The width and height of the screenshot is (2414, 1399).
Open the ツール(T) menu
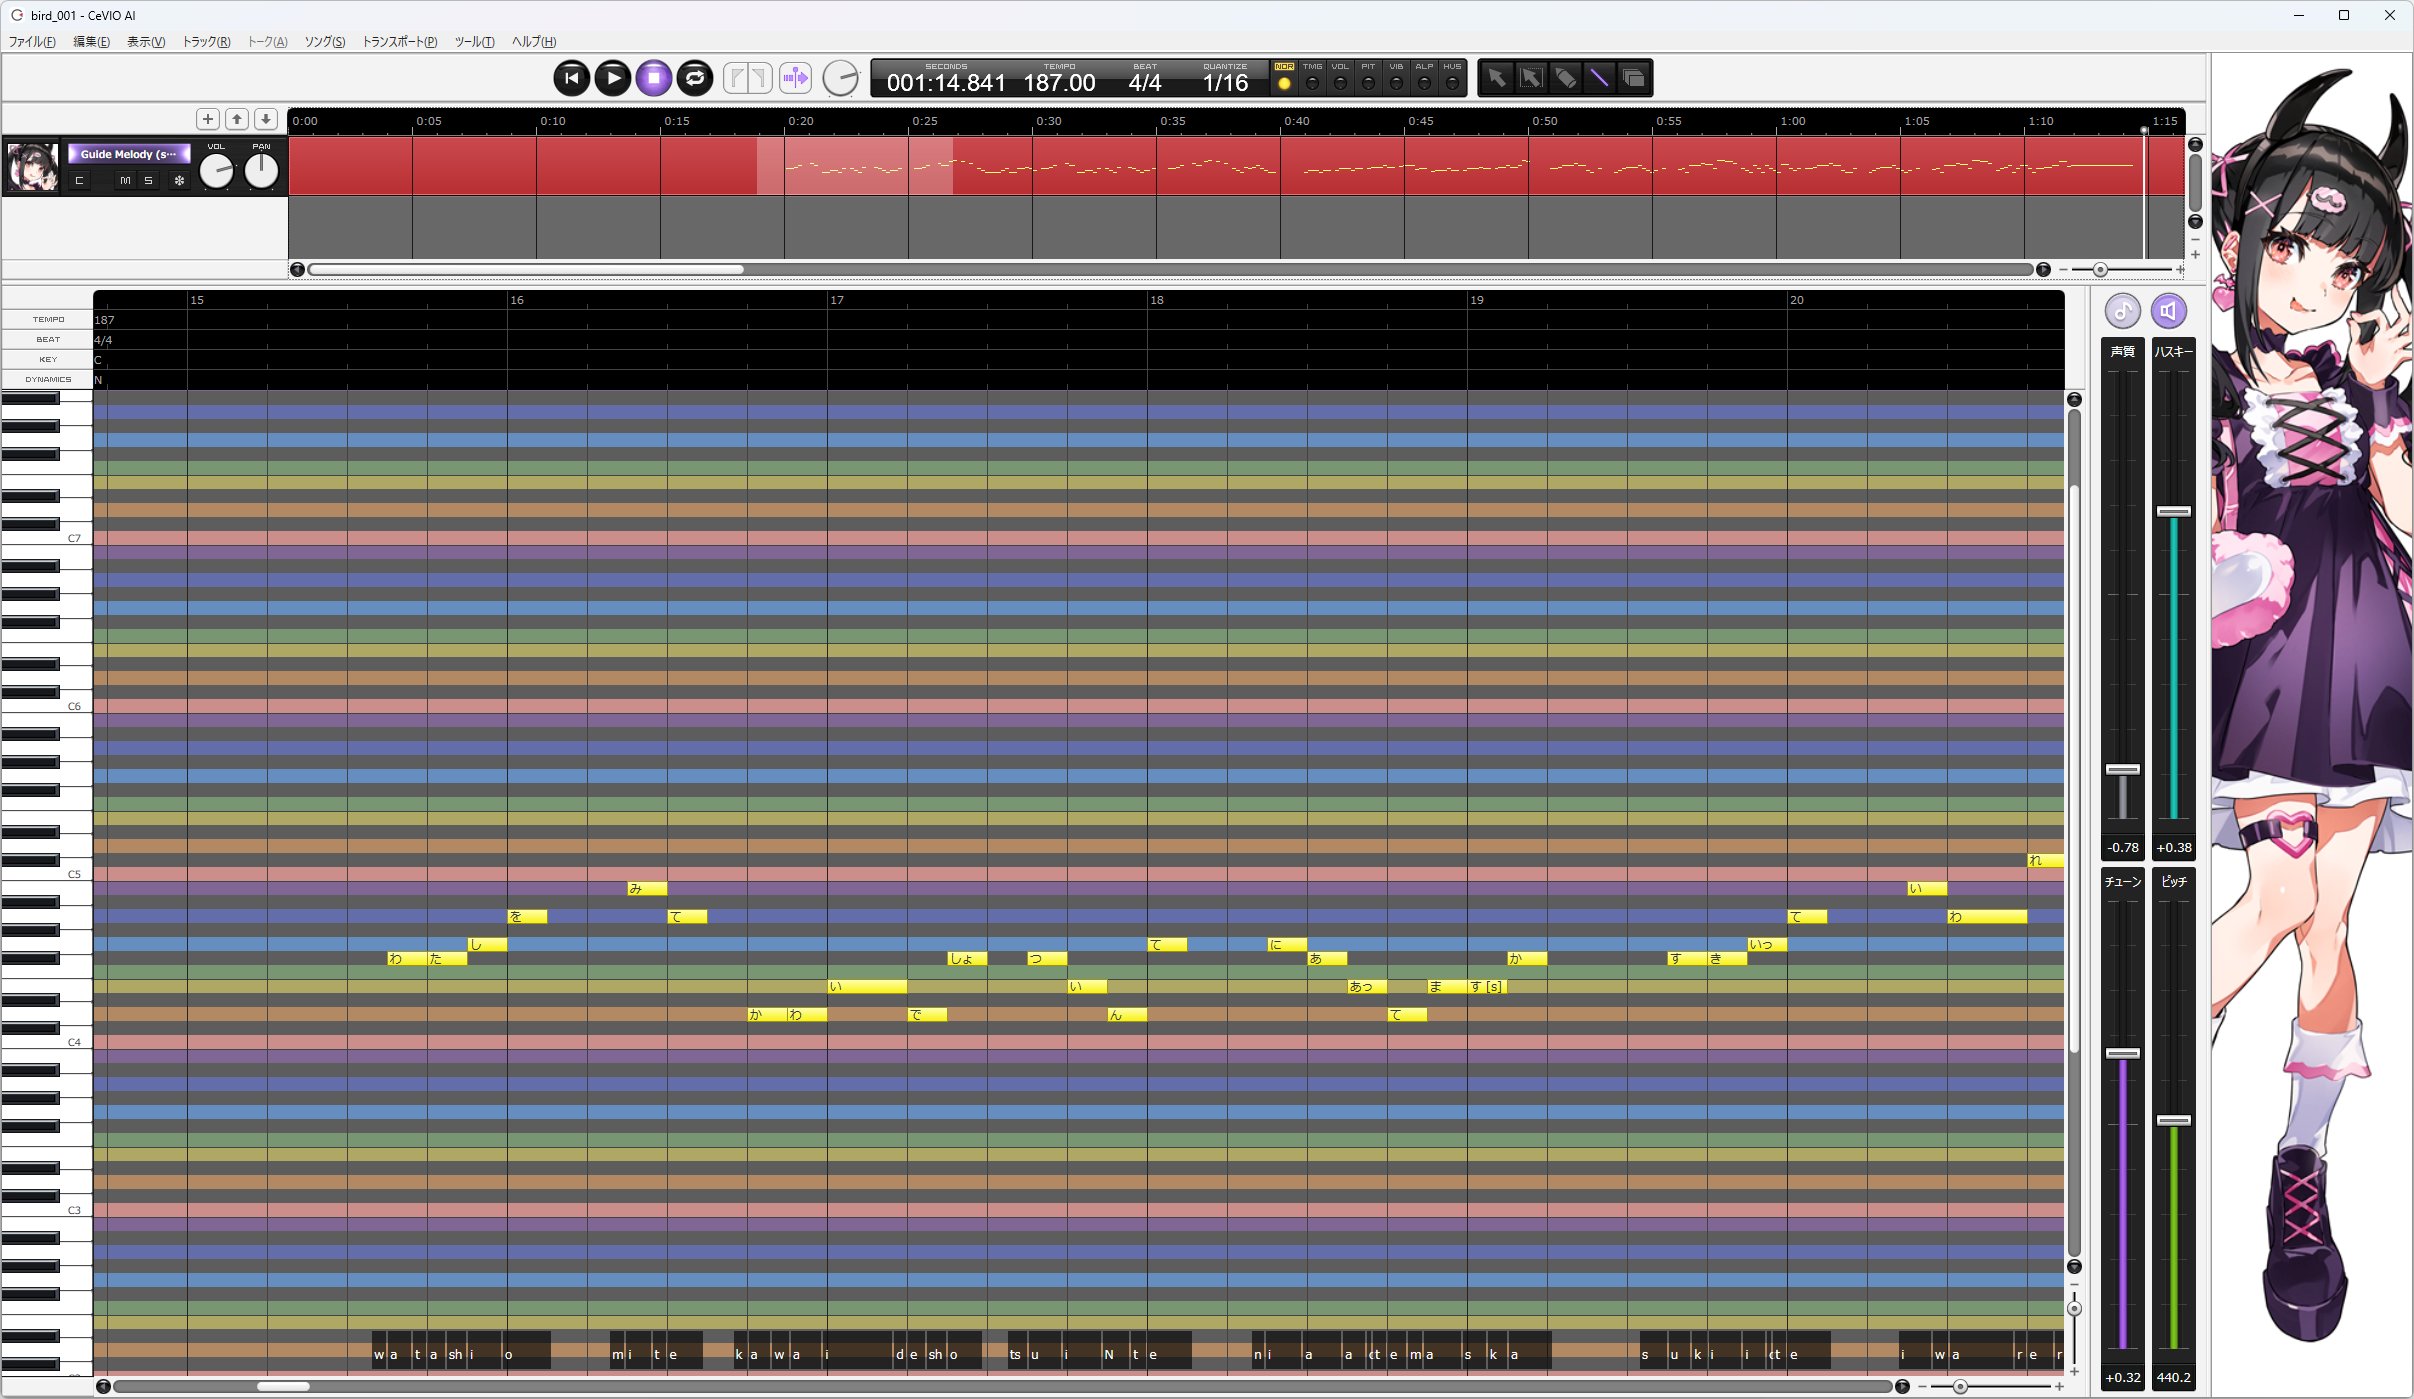coord(474,42)
